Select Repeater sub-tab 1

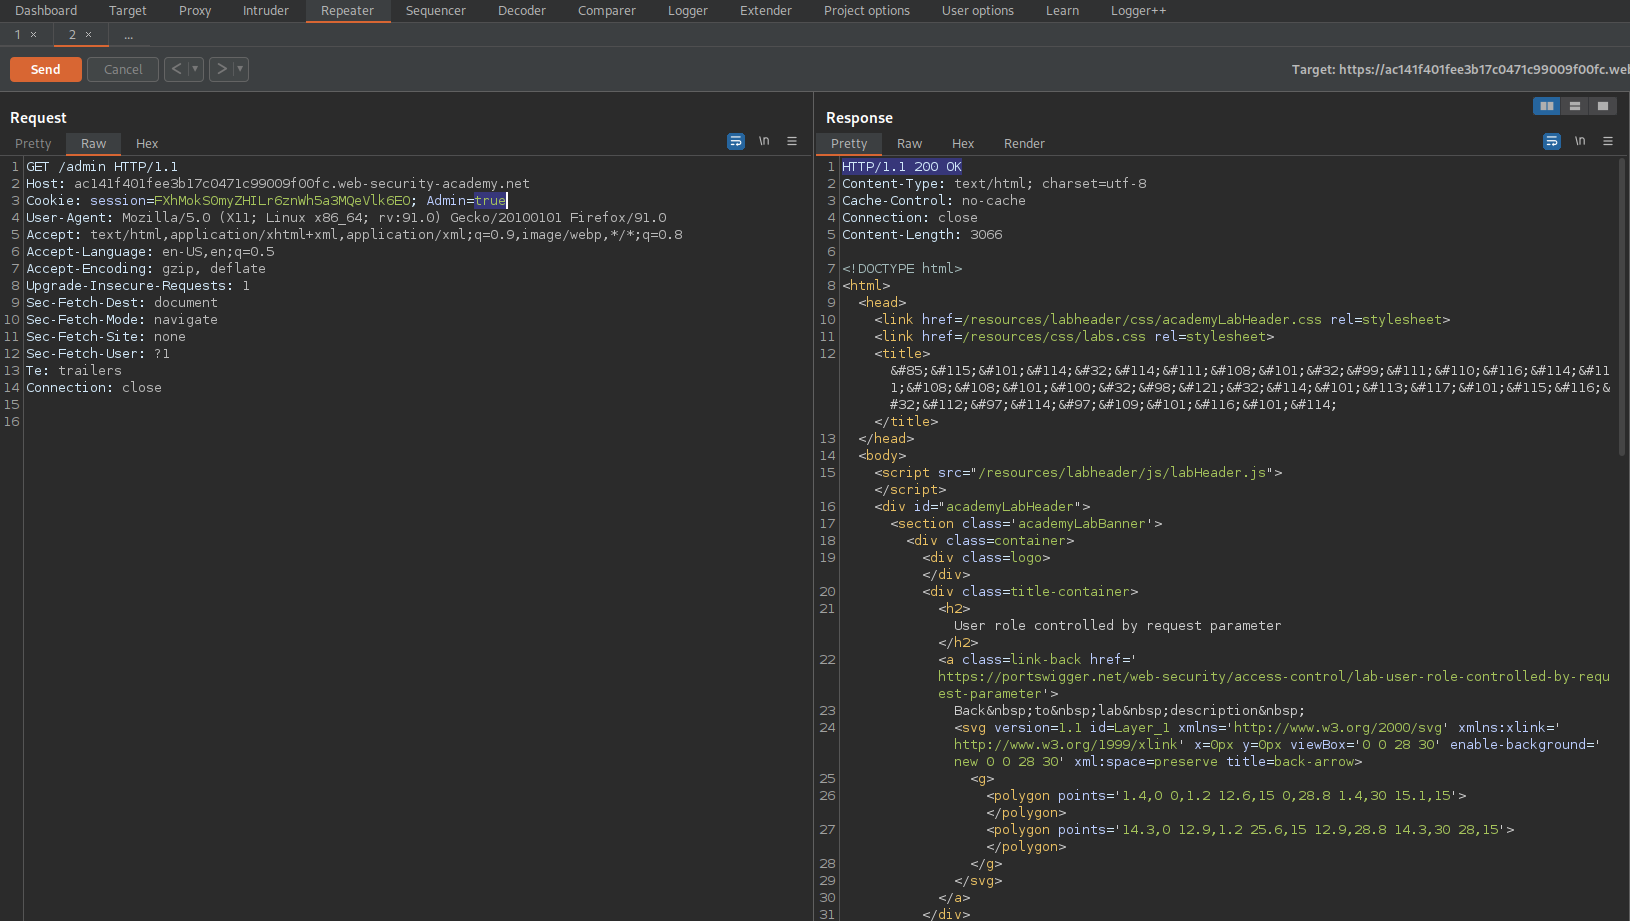pyautogui.click(x=17, y=35)
